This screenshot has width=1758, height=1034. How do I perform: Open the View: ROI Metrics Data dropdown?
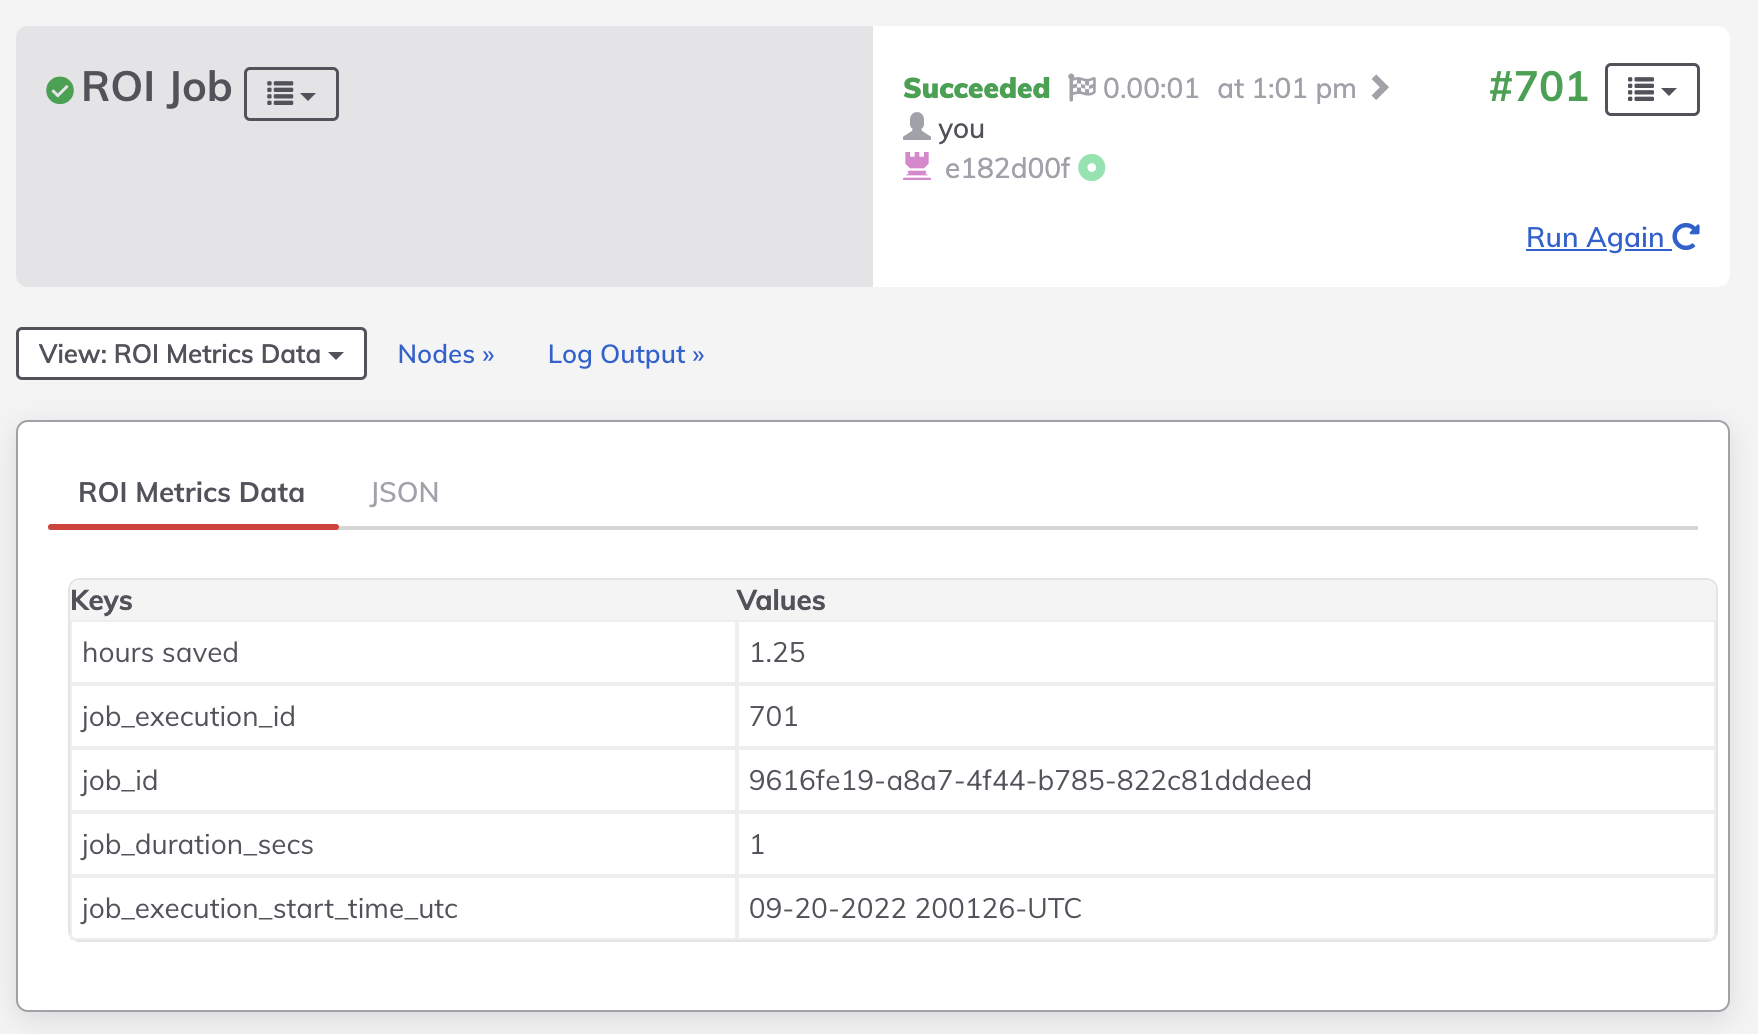coord(191,354)
